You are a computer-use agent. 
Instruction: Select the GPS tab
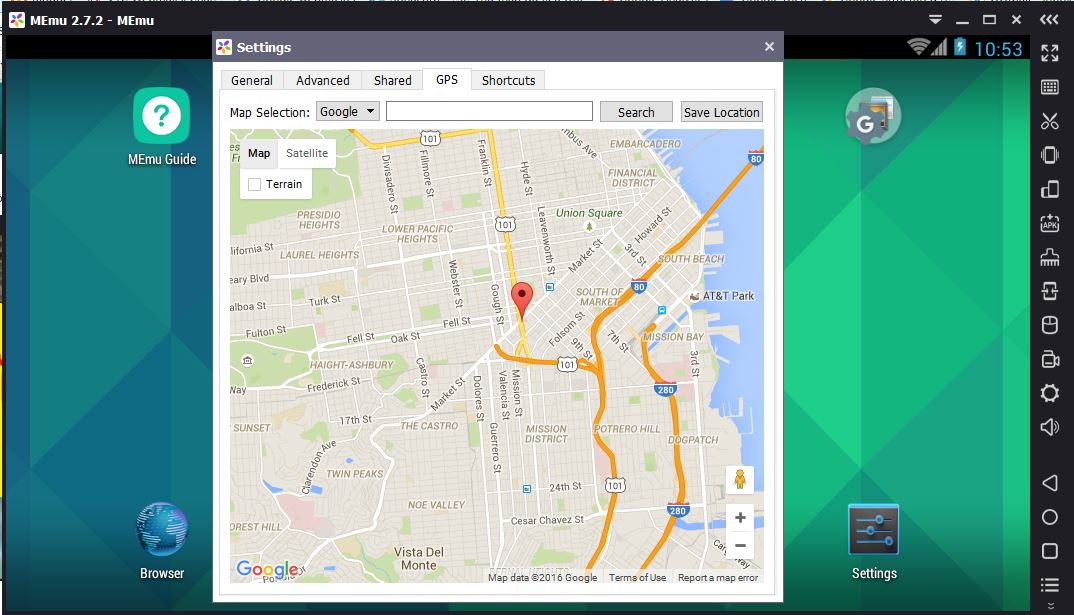pyautogui.click(x=447, y=79)
